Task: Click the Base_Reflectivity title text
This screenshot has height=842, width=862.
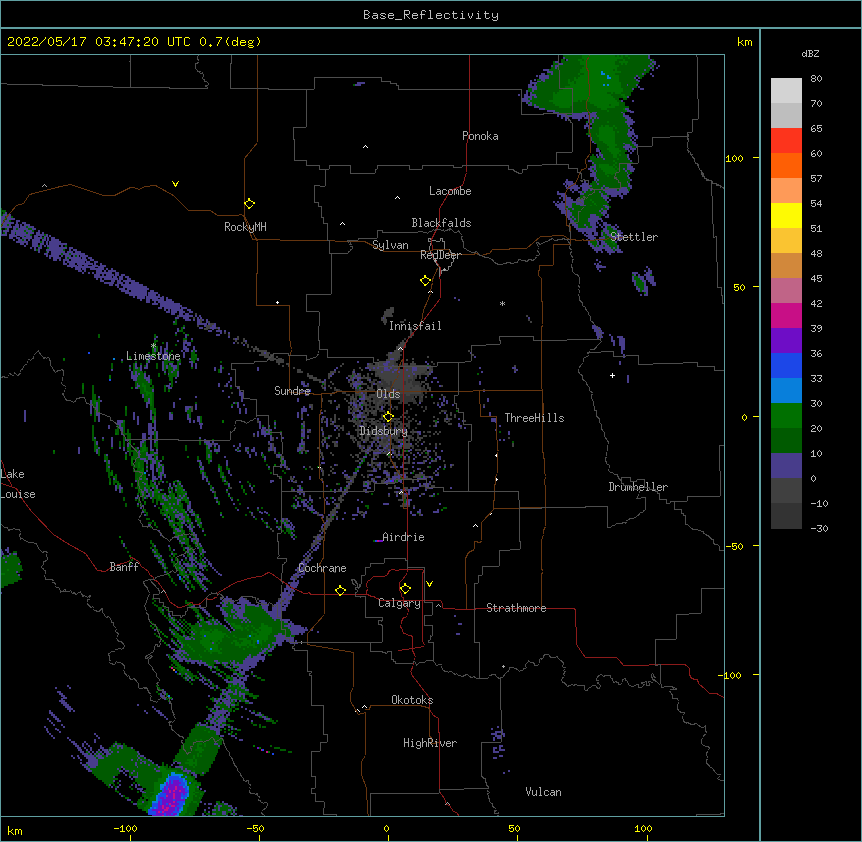Action: coord(431,15)
